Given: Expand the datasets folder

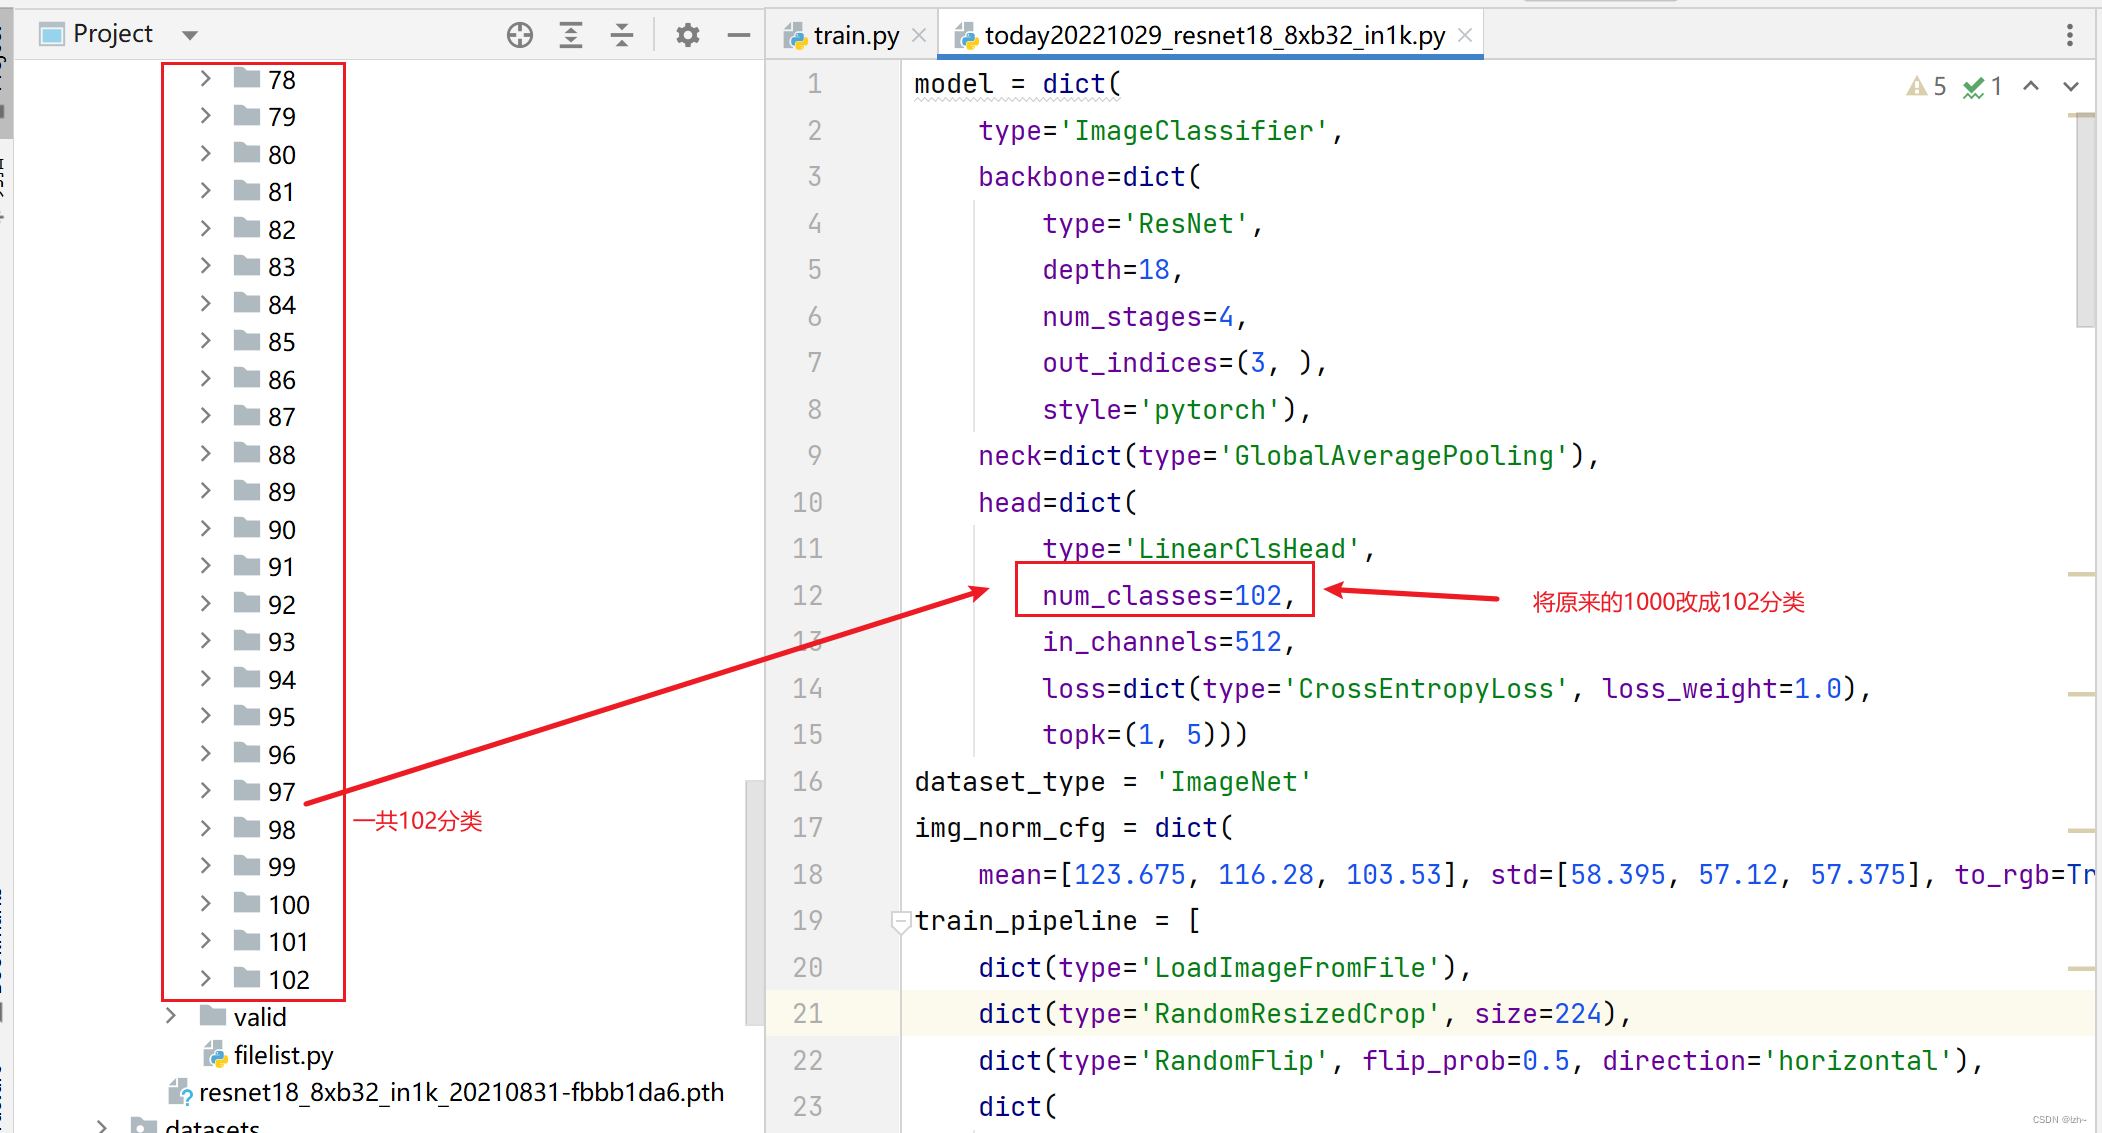Looking at the screenshot, I should coord(102,1126).
